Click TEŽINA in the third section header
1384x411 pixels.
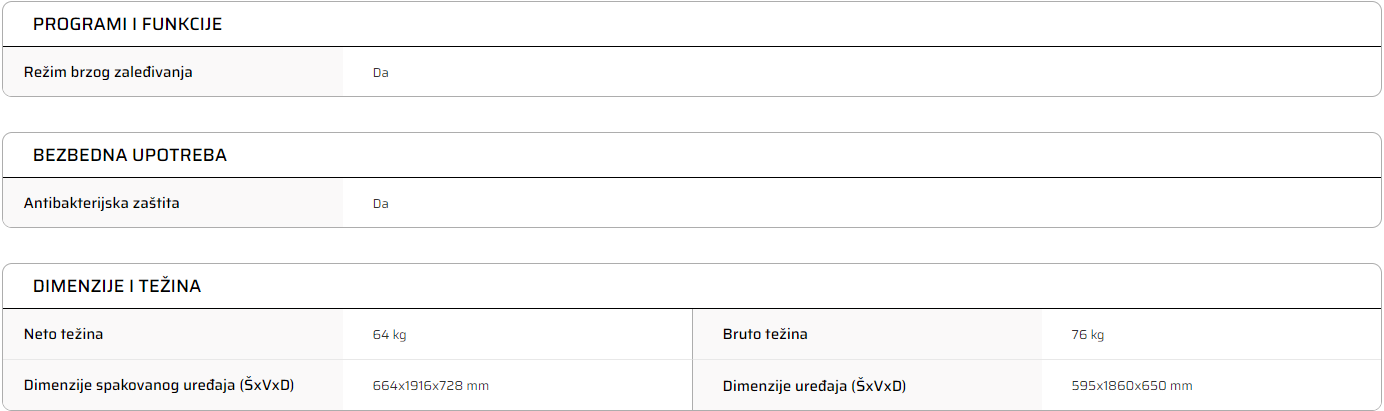coord(170,286)
